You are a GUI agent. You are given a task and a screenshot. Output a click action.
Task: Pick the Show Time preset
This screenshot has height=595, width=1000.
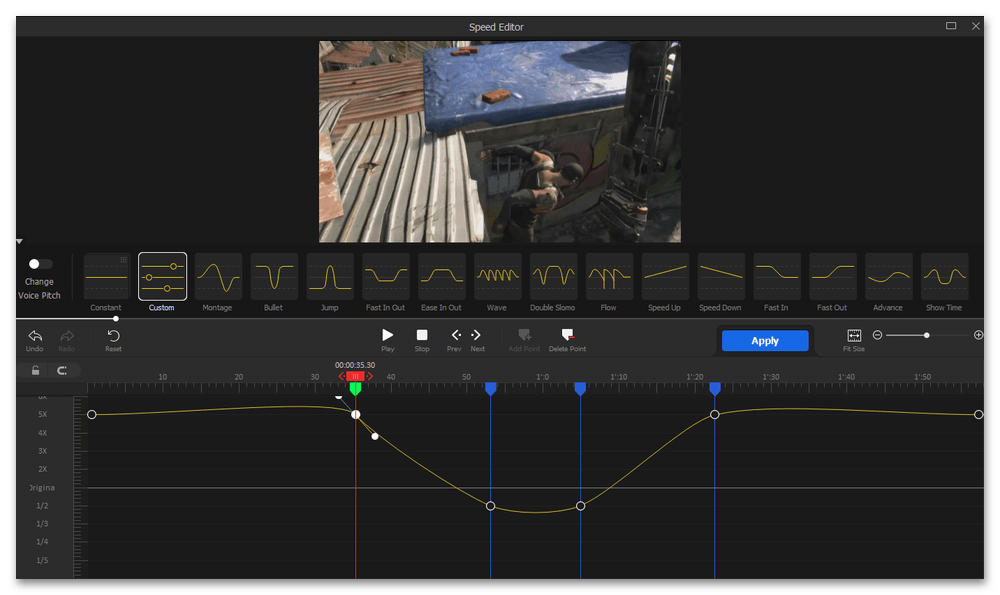944,276
